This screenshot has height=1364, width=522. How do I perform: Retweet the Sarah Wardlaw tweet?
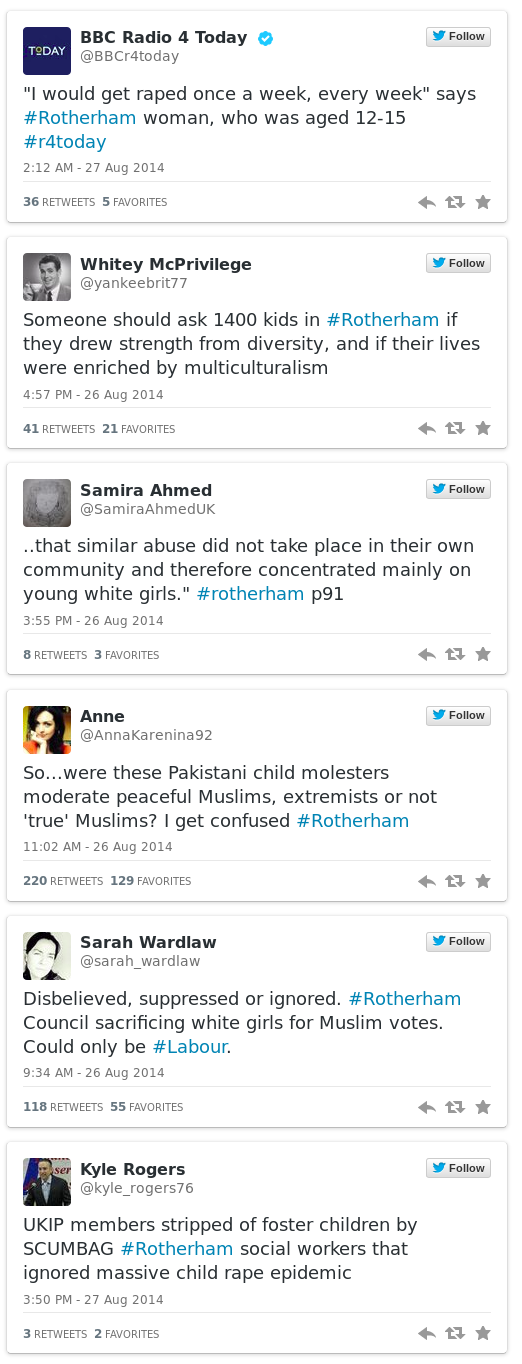pos(455,1107)
